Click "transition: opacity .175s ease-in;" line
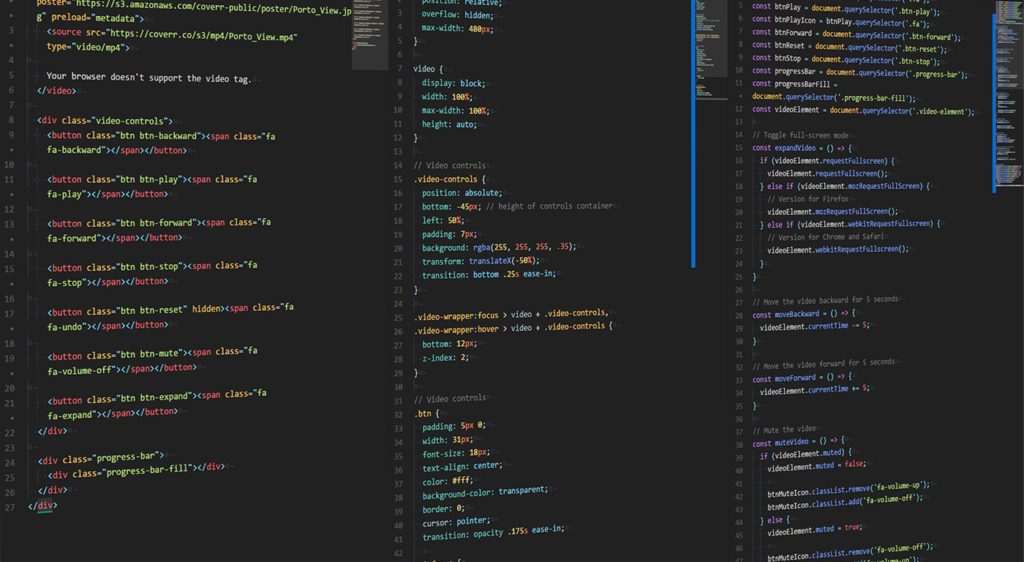Viewport: 1024px width, 562px height. (x=493, y=532)
